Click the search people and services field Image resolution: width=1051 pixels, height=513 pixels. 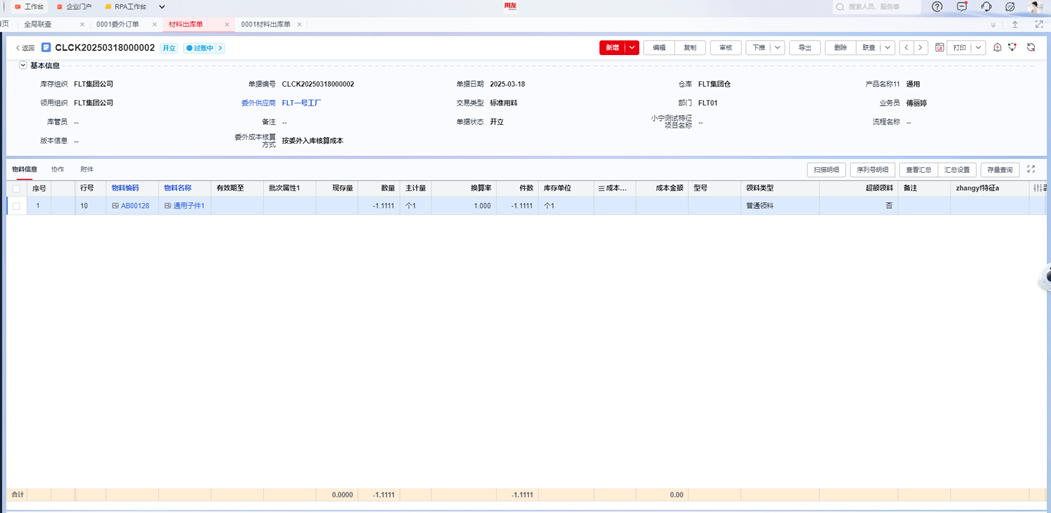(x=877, y=7)
